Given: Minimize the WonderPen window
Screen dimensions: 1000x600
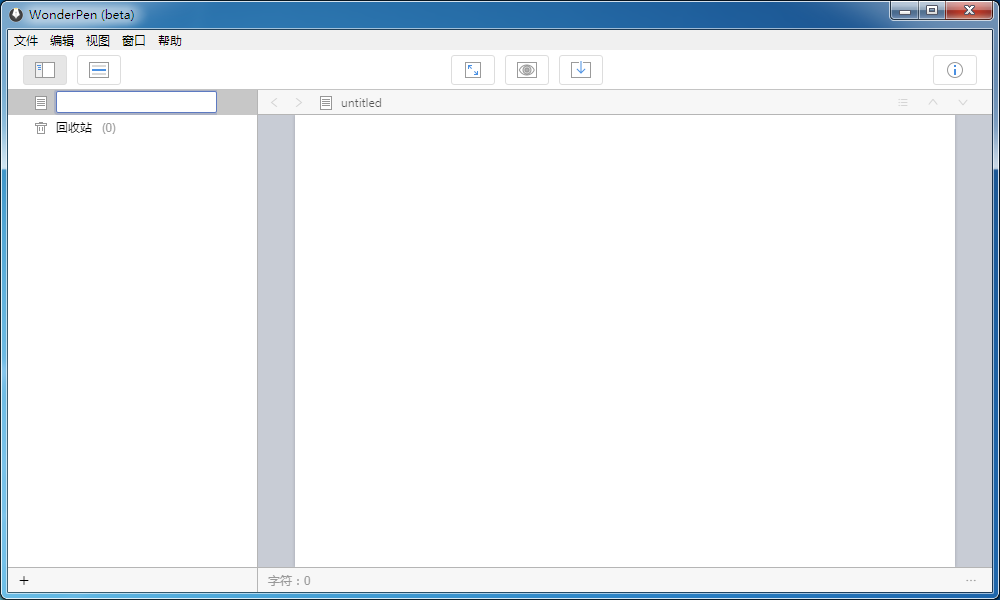Looking at the screenshot, I should coord(904,11).
